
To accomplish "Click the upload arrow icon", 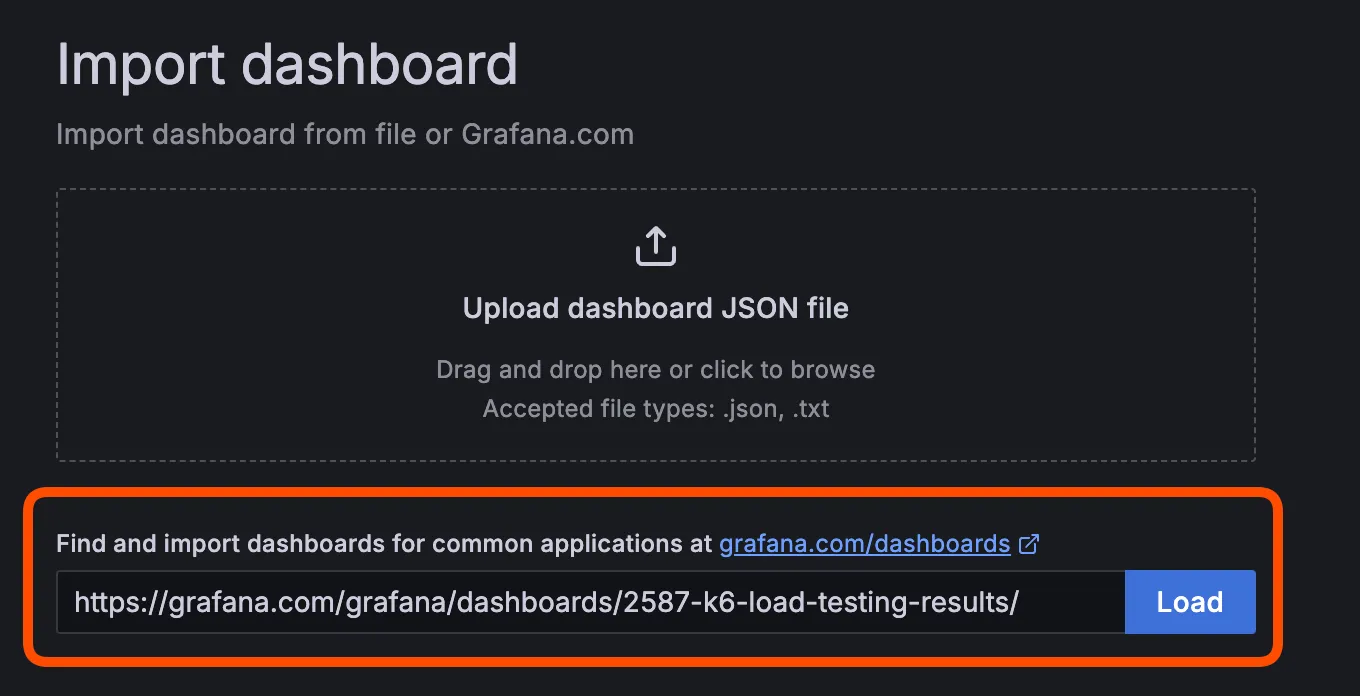I will click(x=656, y=247).
